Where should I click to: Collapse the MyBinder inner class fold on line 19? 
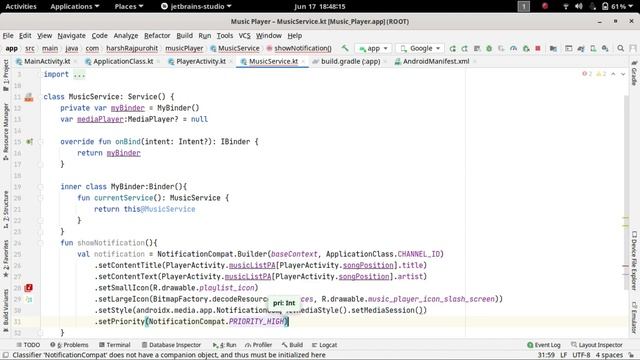[40, 187]
